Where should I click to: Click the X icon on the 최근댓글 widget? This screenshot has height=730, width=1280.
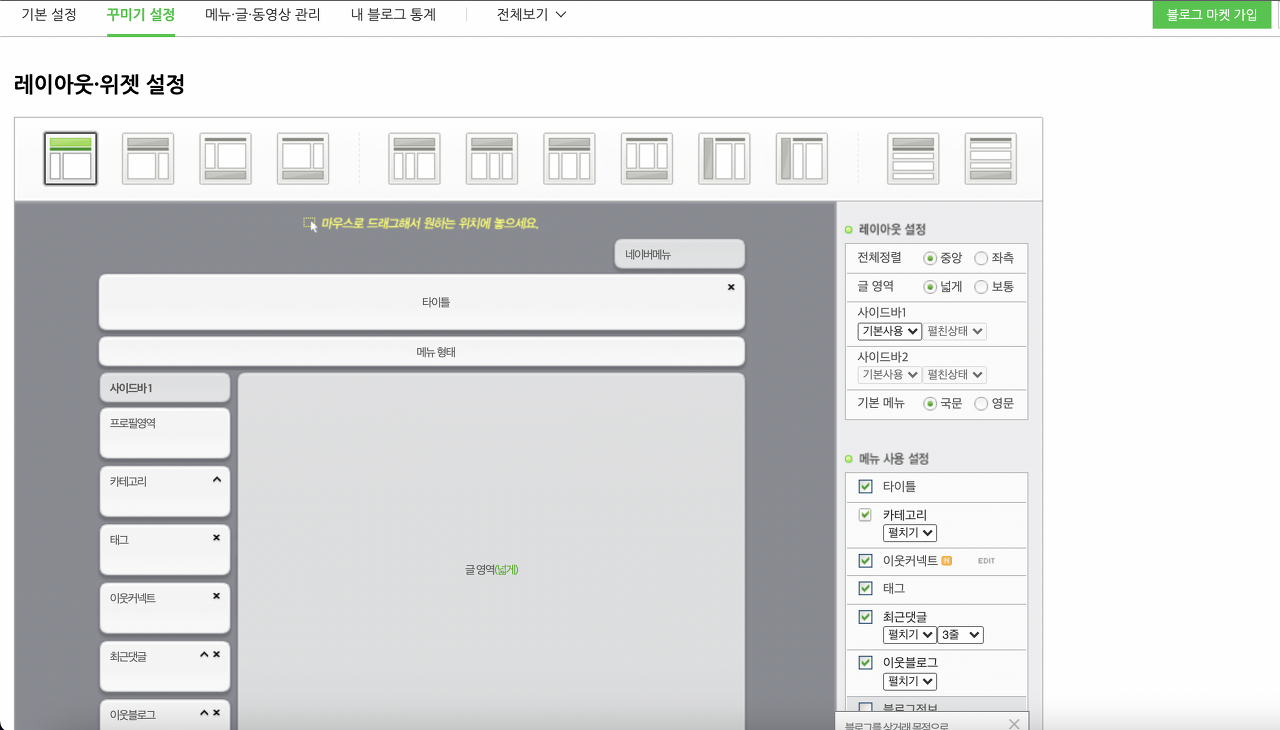pos(216,655)
